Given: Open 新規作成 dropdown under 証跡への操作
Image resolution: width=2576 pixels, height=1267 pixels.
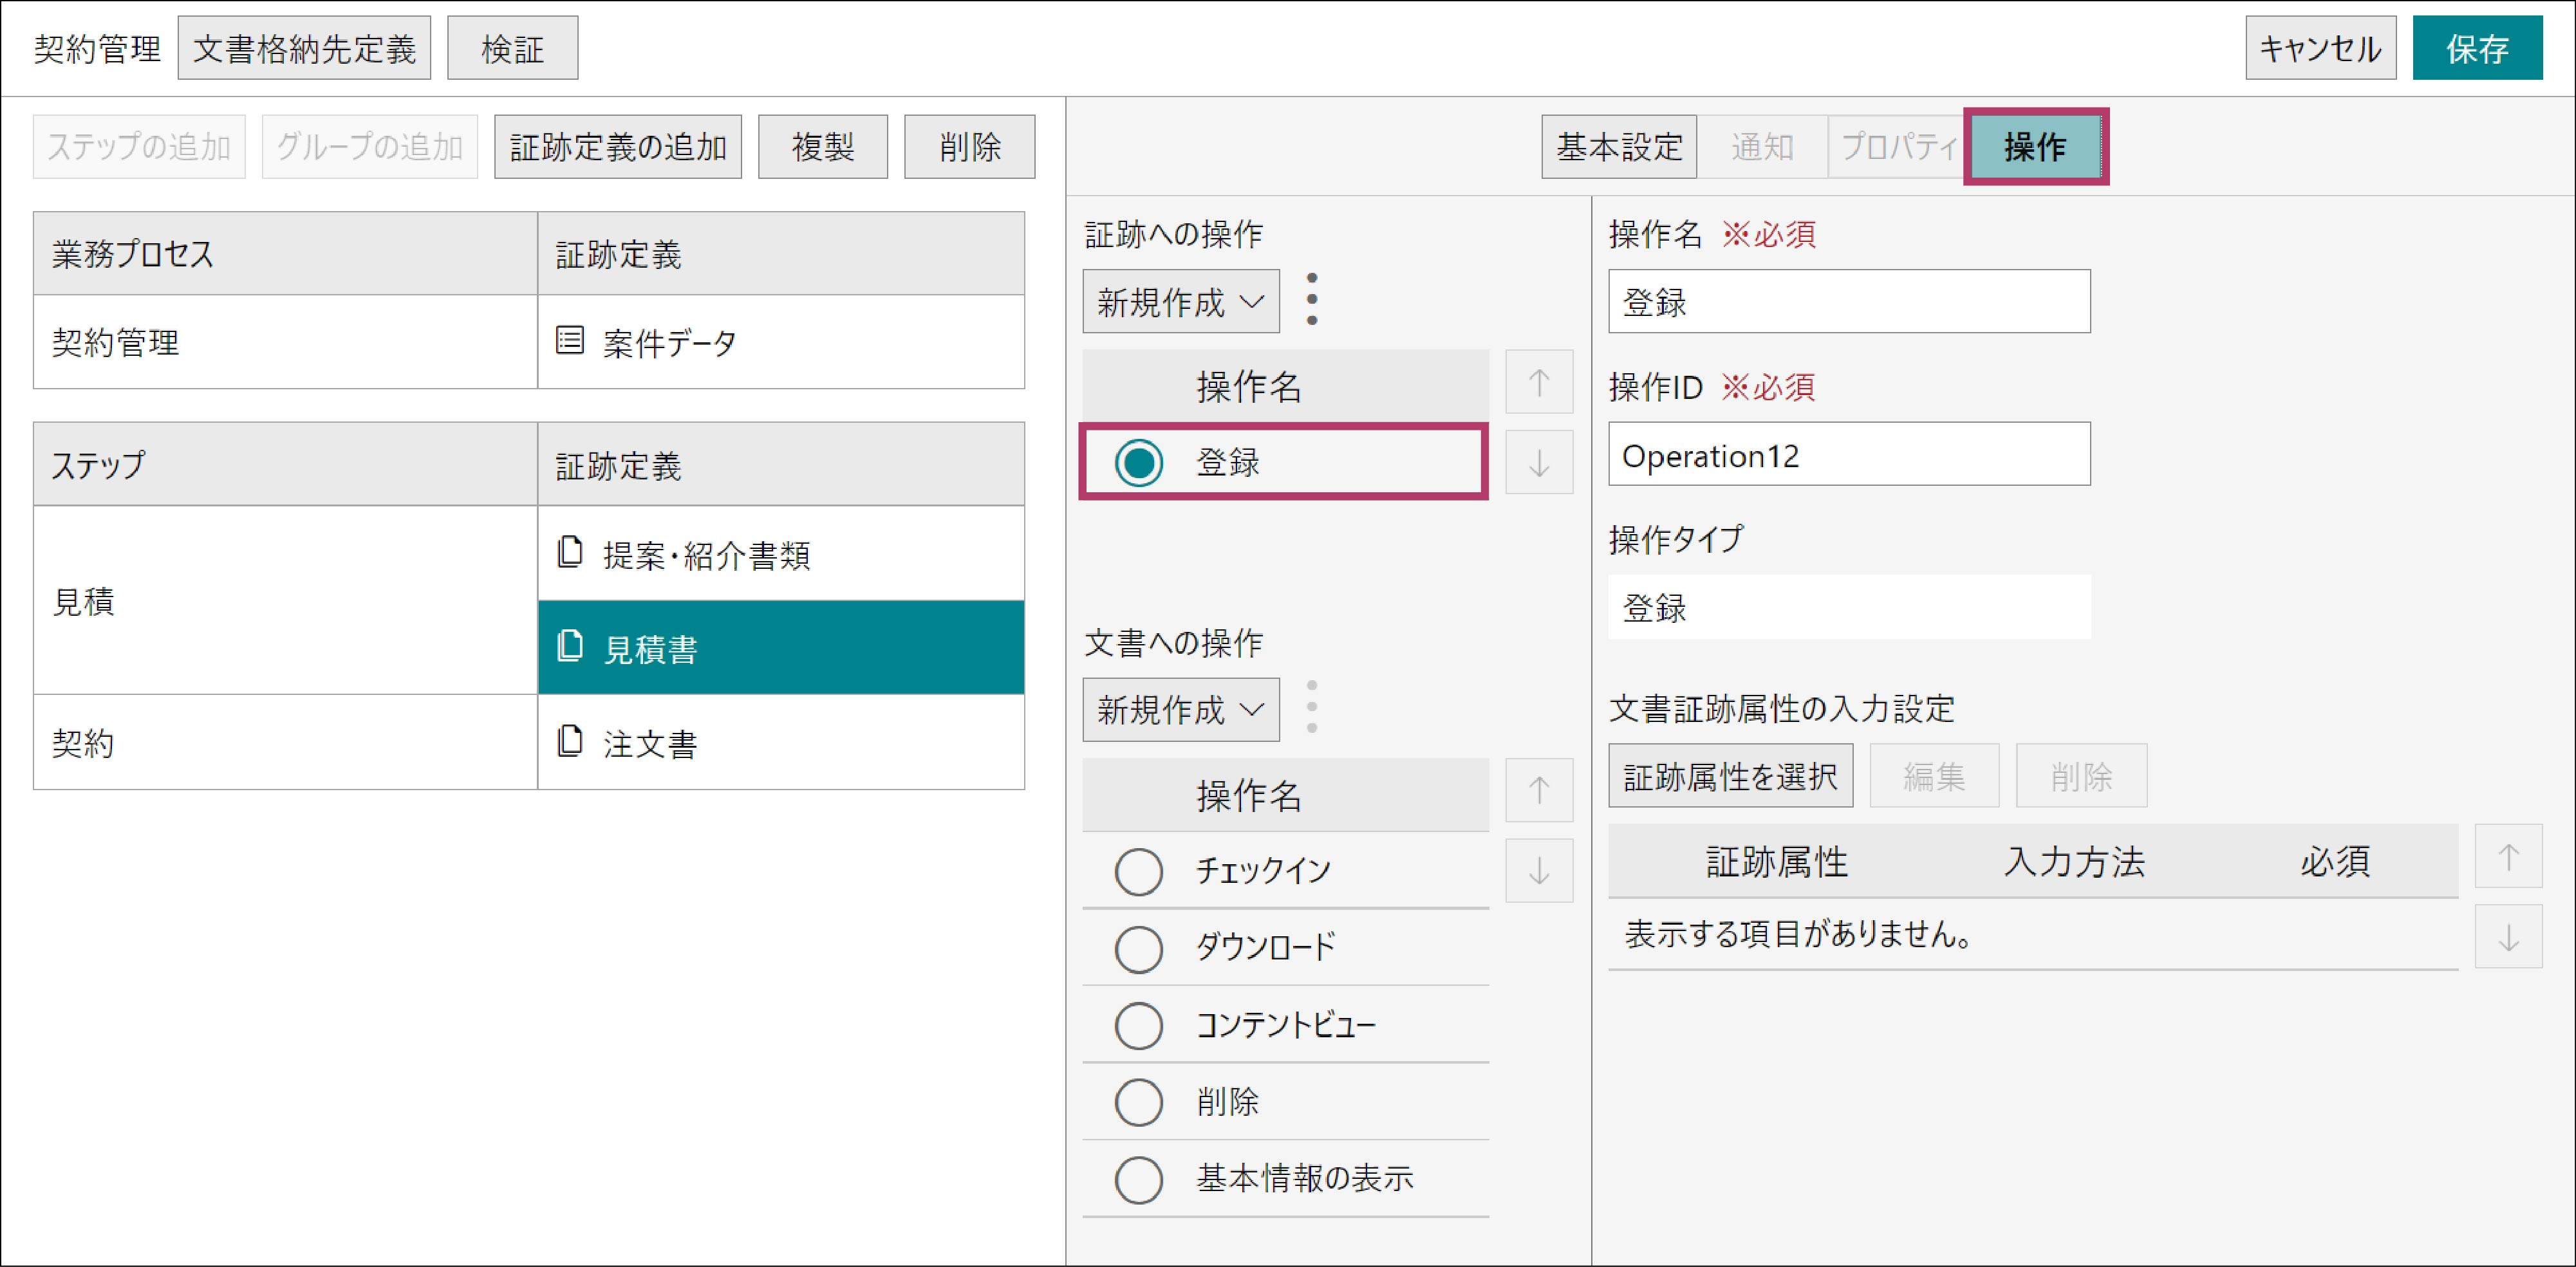Looking at the screenshot, I should point(1181,301).
